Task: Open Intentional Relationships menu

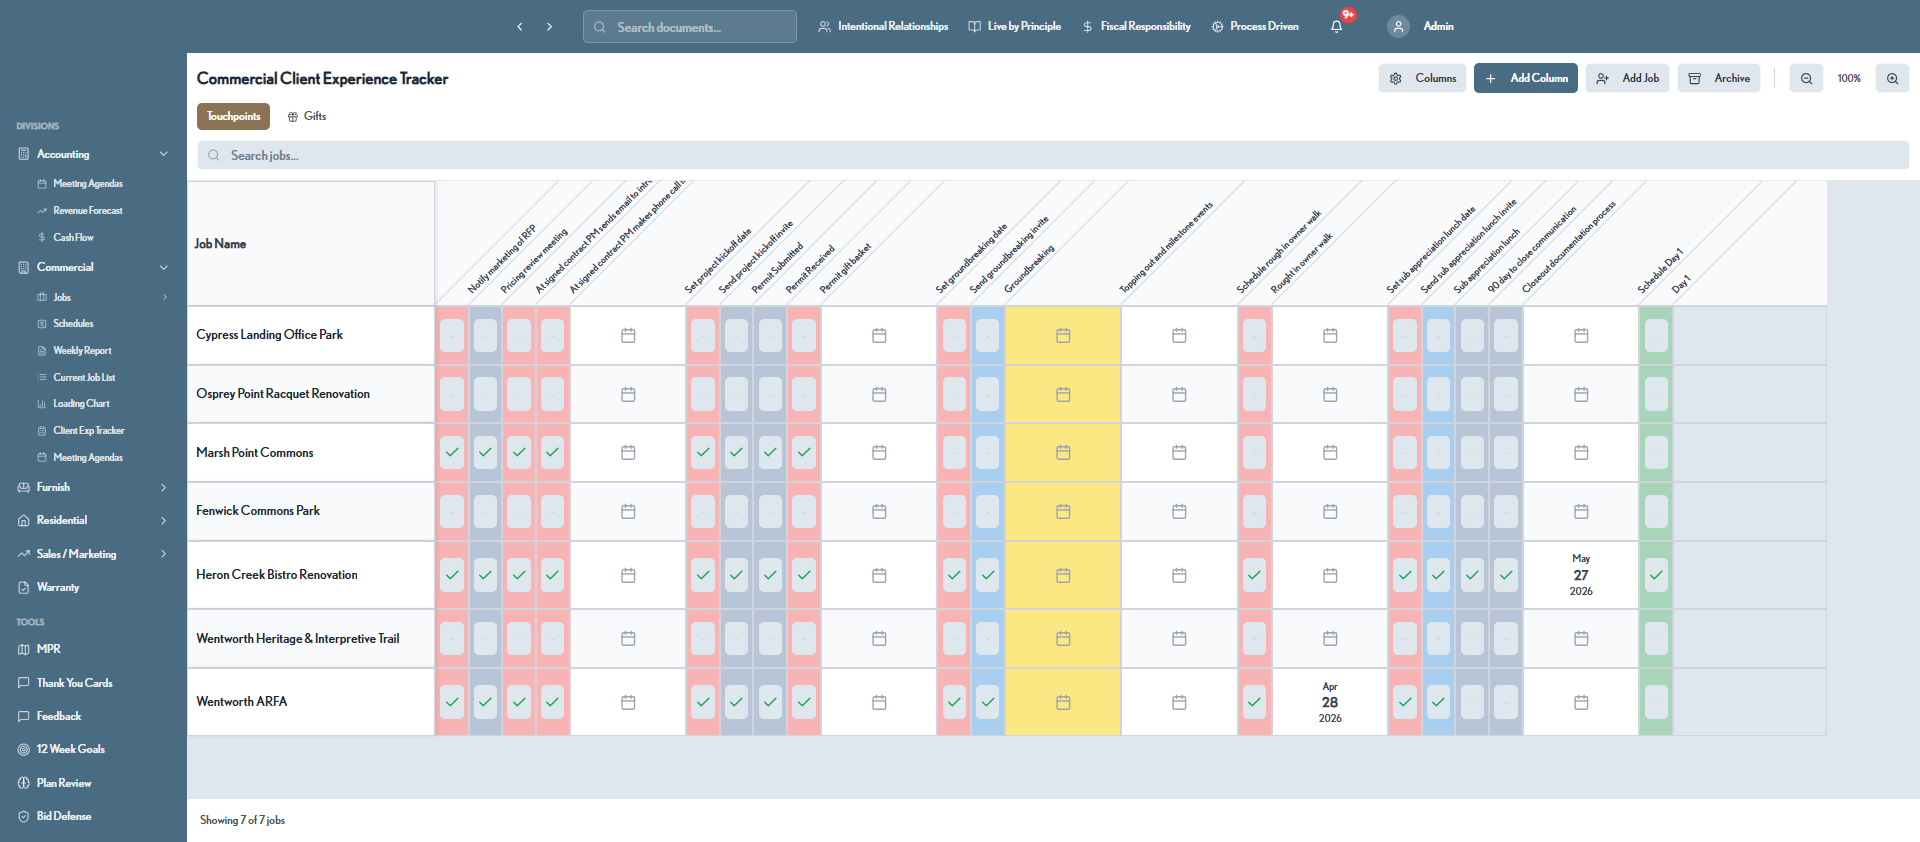Action: [x=883, y=27]
